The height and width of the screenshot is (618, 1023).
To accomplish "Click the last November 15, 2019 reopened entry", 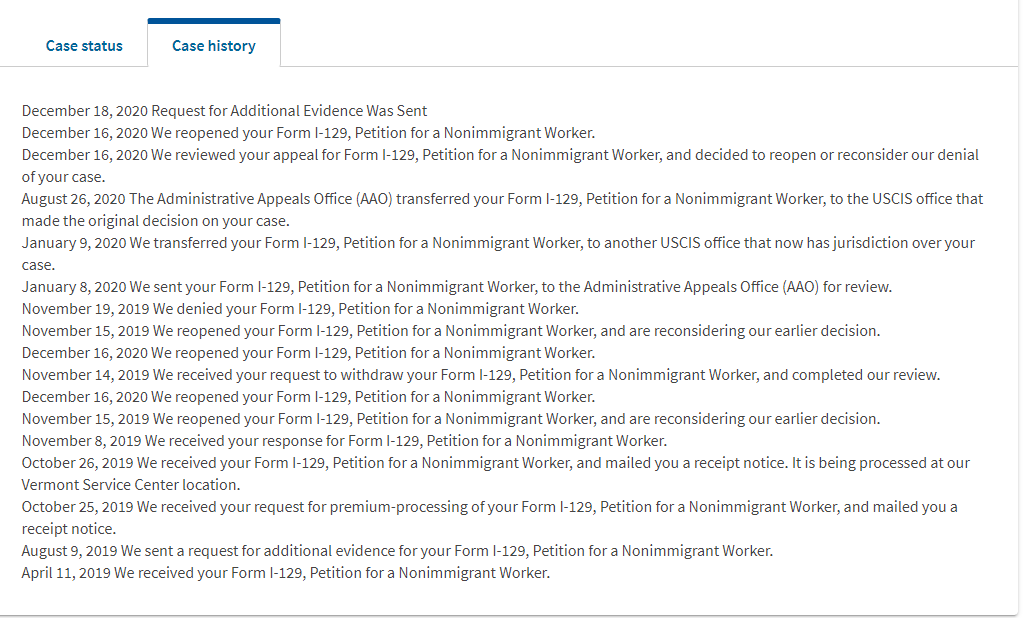I will pyautogui.click(x=451, y=419).
